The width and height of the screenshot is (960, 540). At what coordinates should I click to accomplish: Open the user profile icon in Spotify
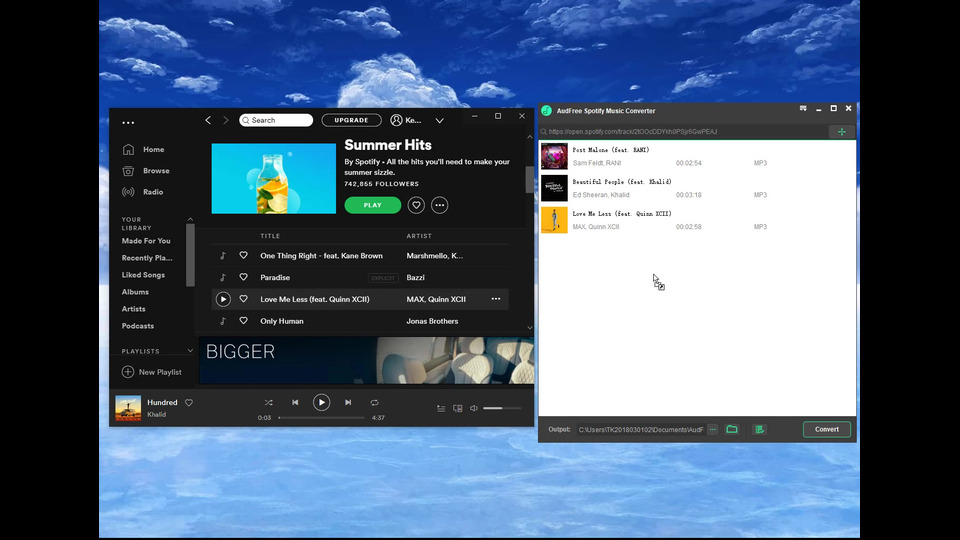[397, 120]
